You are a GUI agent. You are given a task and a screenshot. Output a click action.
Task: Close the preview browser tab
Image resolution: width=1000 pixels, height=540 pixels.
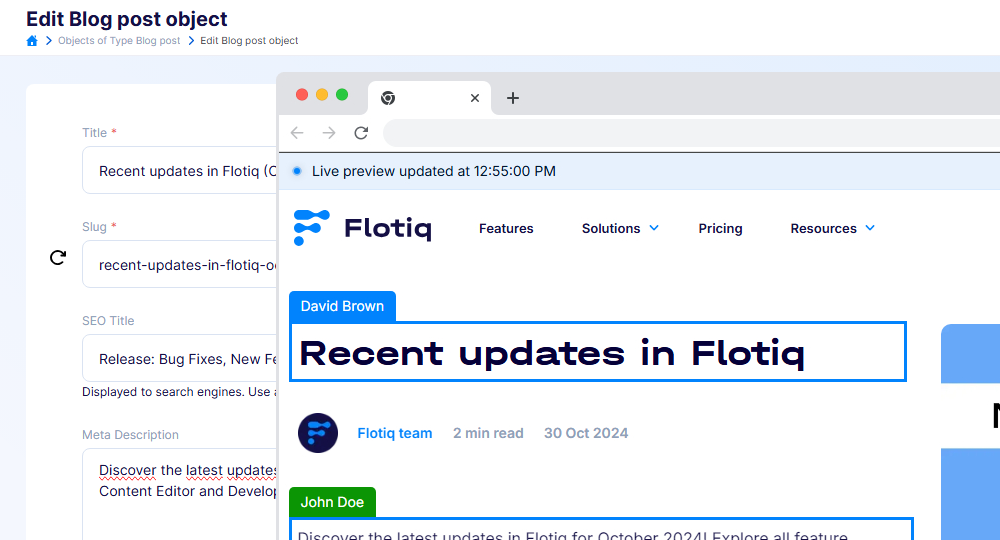click(474, 98)
